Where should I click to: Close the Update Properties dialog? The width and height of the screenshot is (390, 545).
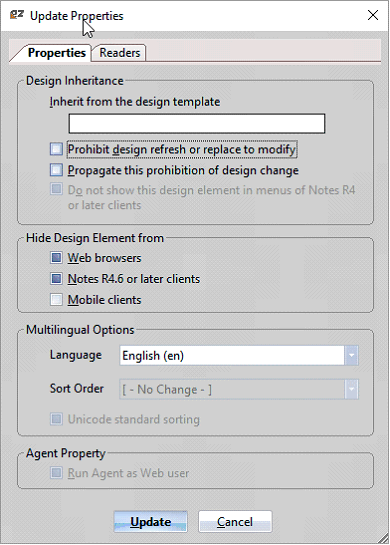click(x=373, y=15)
